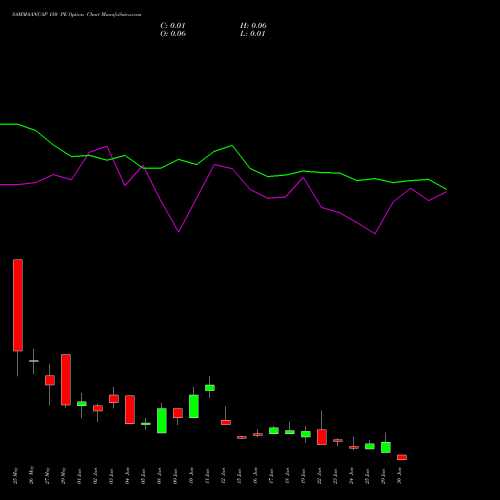Select the 17 Jun date label
Viewport: 500px width, 500px height.
tap(271, 476)
